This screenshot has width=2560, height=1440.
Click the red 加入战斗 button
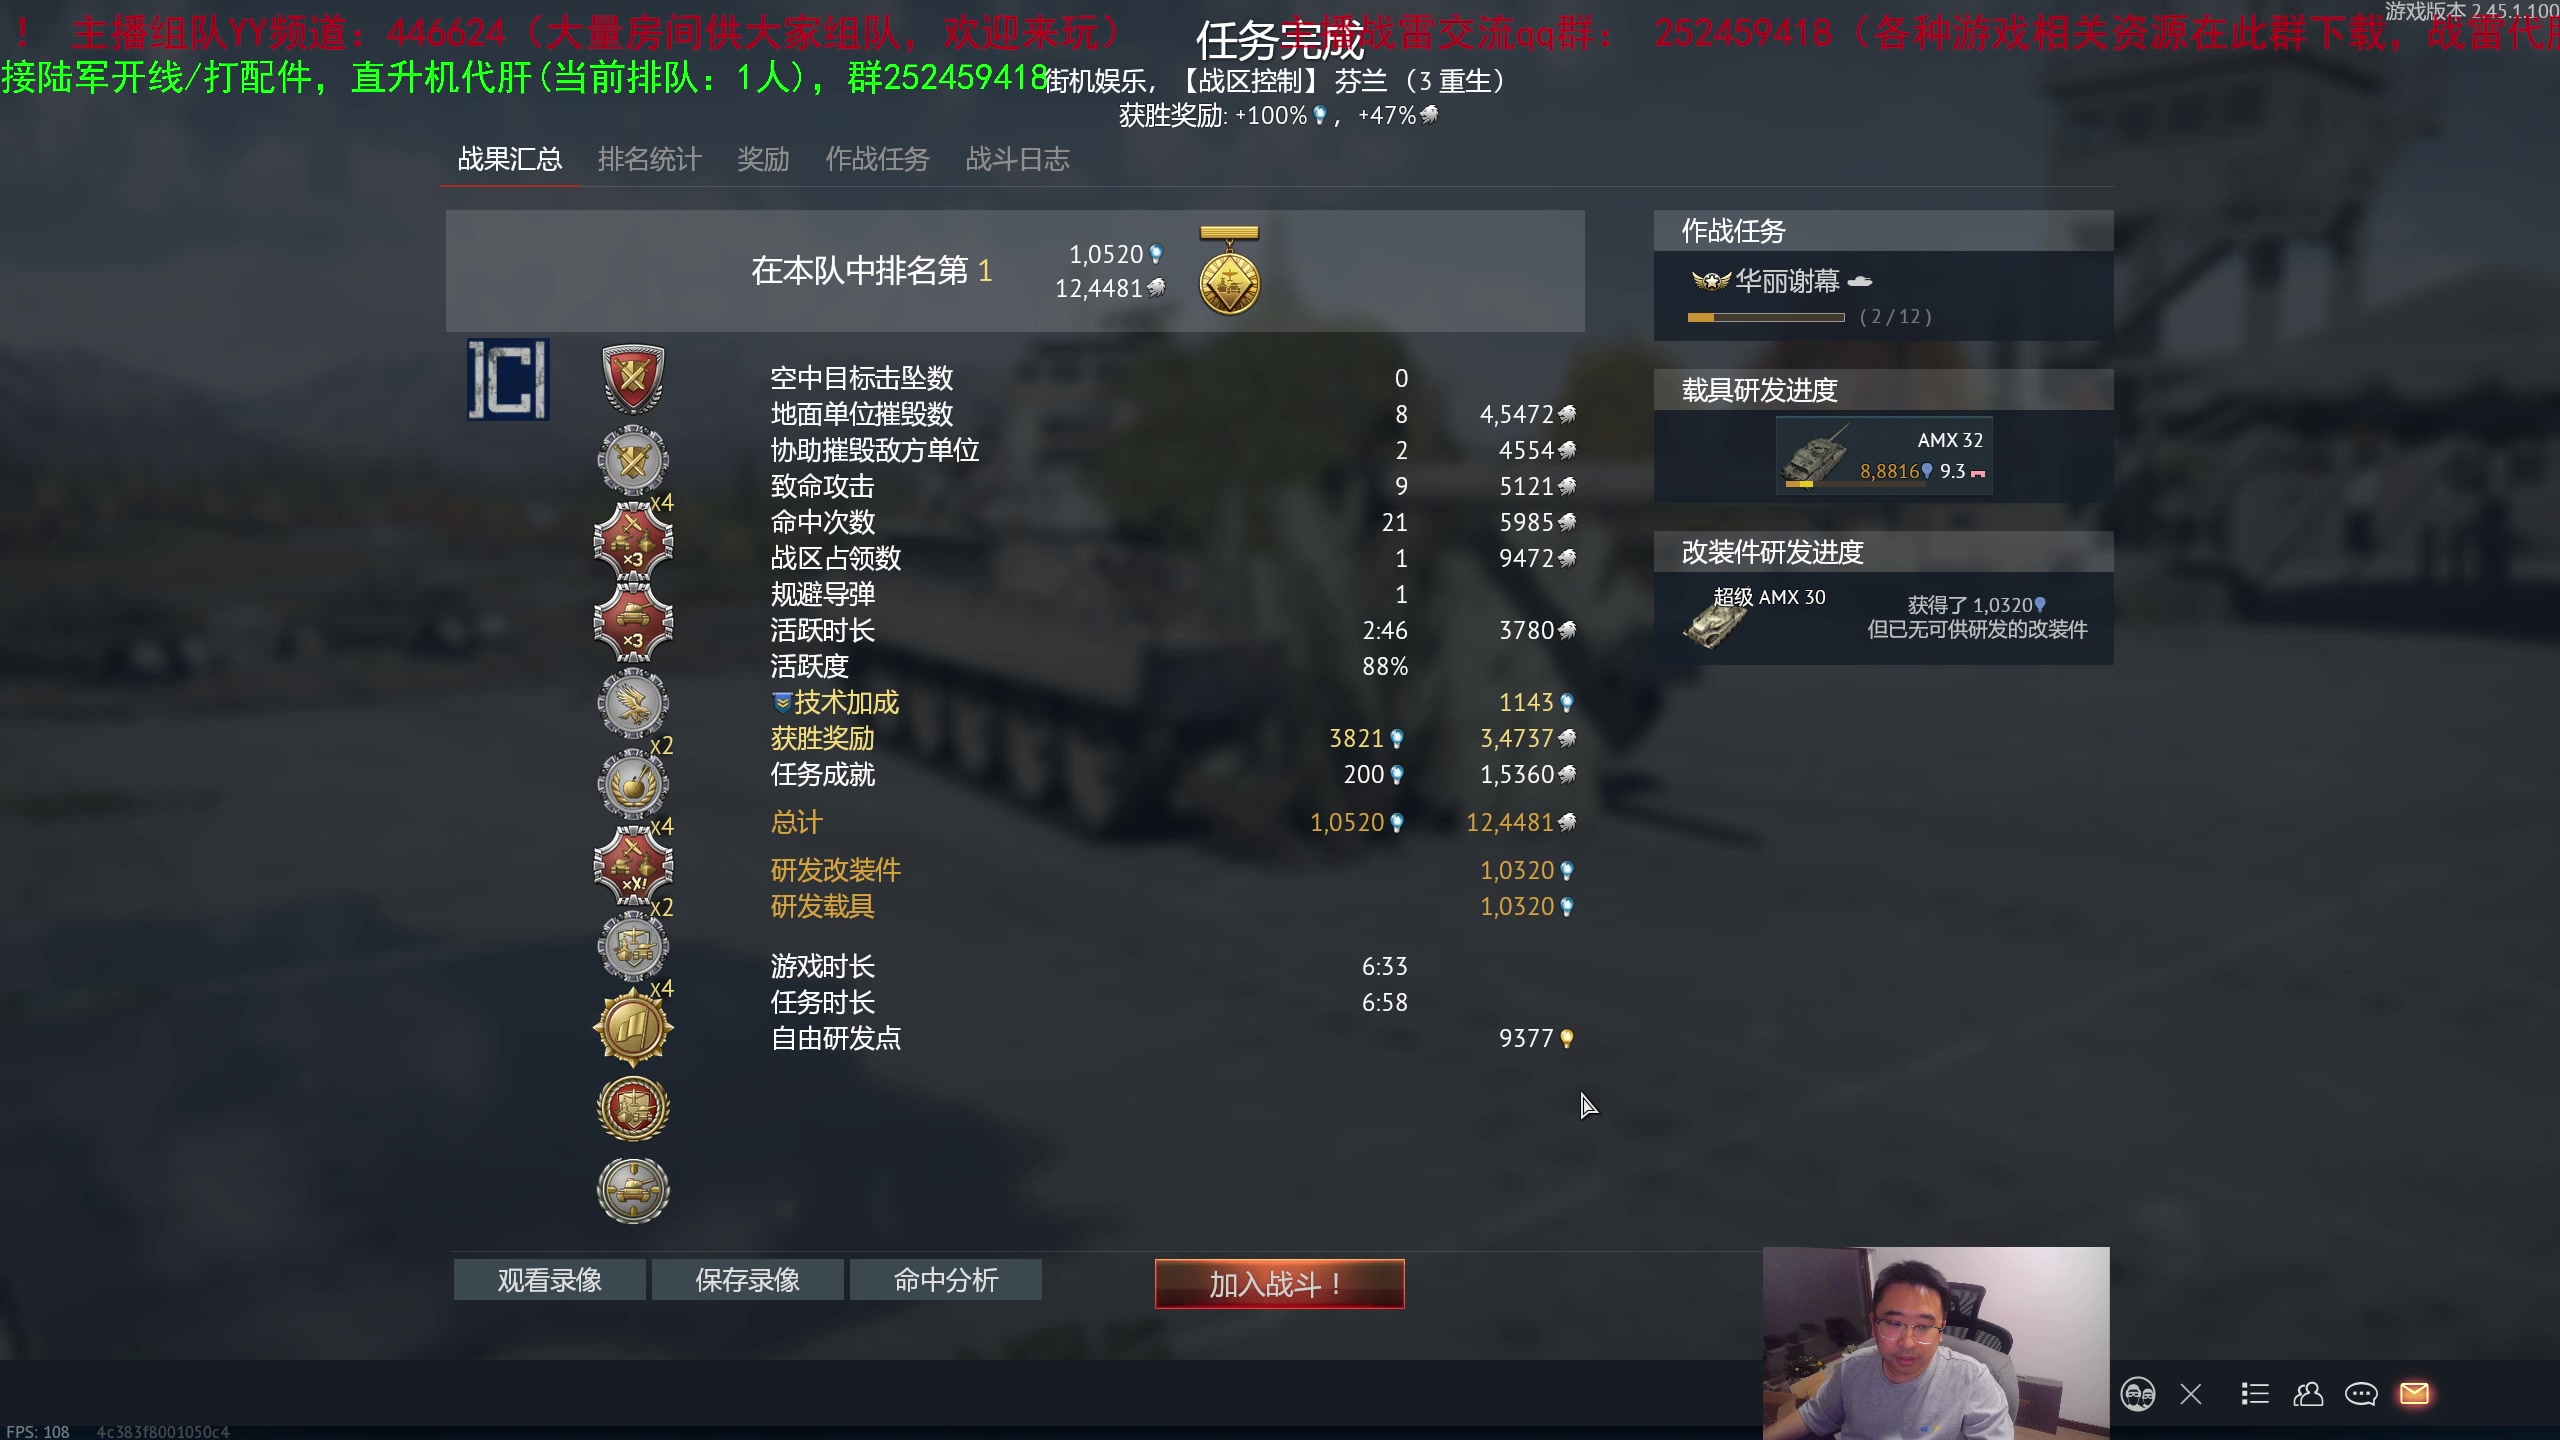tap(1279, 1283)
